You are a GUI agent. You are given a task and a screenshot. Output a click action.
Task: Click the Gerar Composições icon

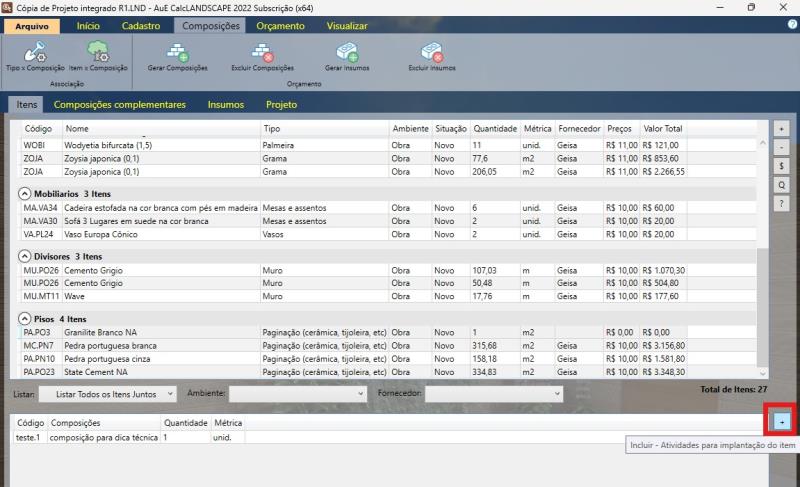178,52
